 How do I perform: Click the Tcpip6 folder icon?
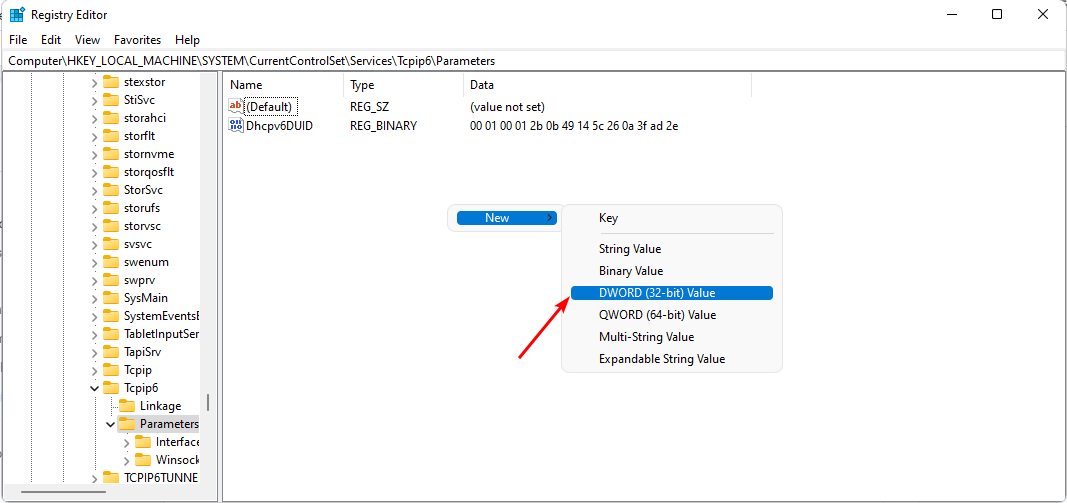click(x=111, y=388)
